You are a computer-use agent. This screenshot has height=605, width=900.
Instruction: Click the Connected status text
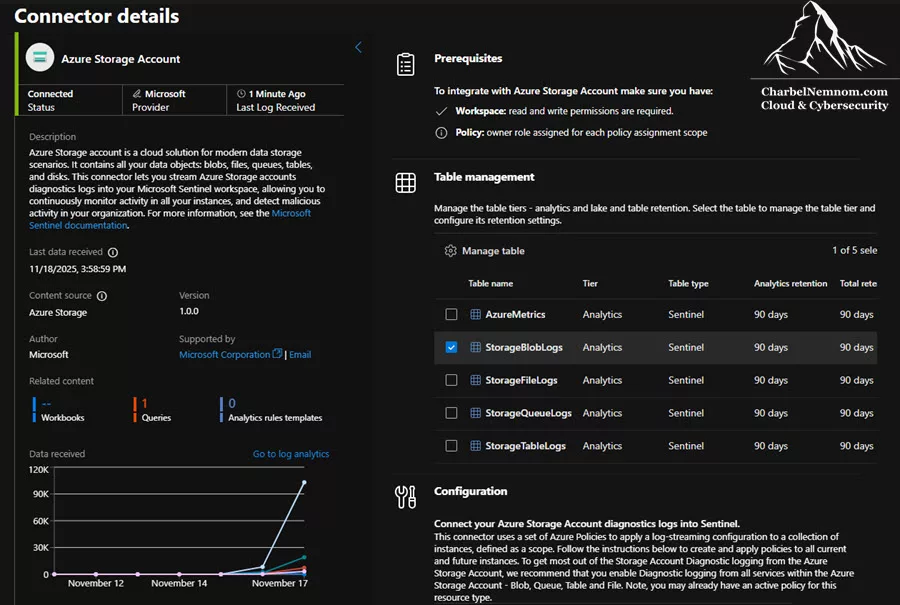(50, 94)
